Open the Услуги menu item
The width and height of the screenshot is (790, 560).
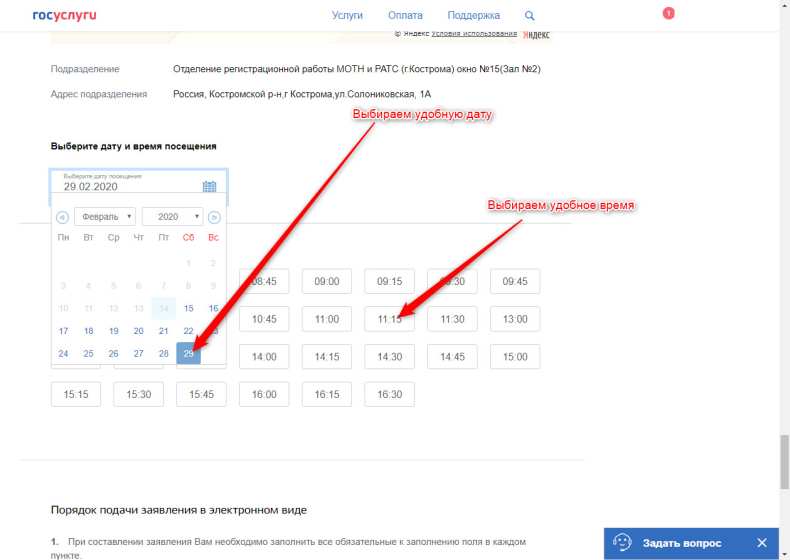pyautogui.click(x=347, y=16)
